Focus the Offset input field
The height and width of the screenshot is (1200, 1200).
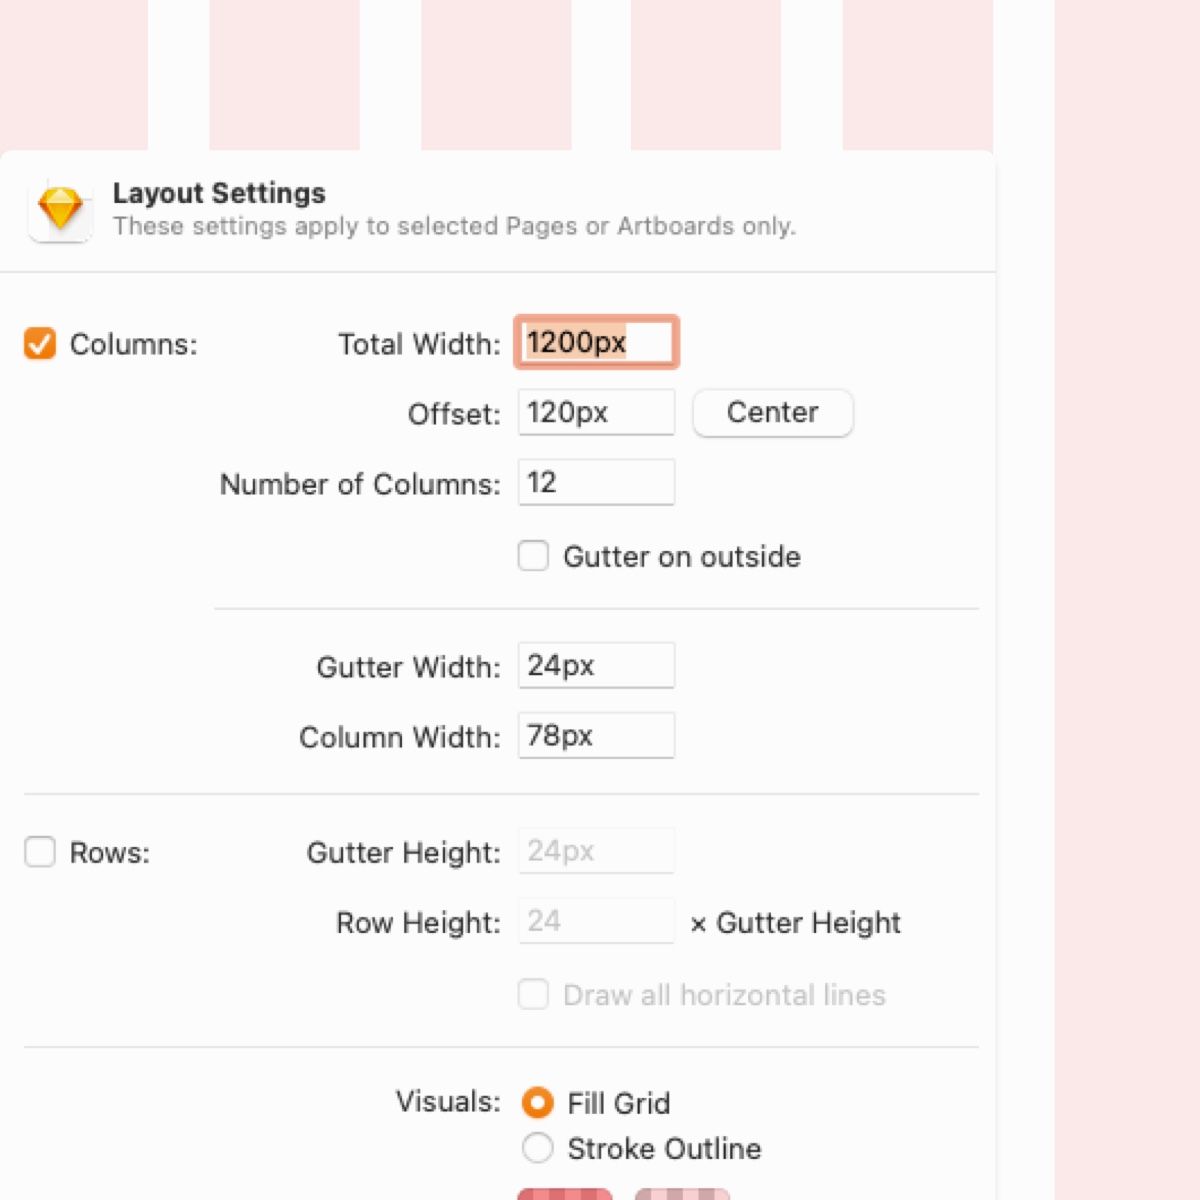(x=596, y=413)
